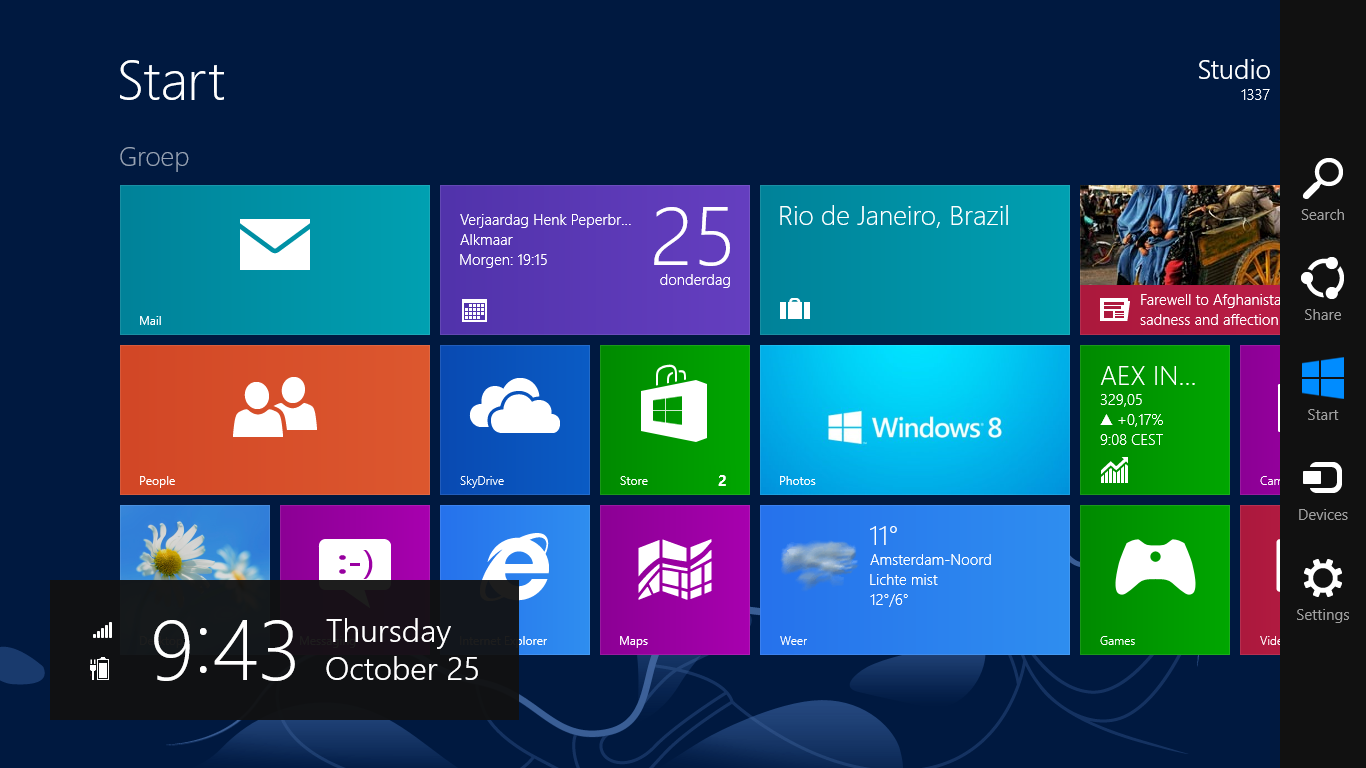Open the Travel suitcase icon
This screenshot has width=1366, height=768.
[794, 309]
